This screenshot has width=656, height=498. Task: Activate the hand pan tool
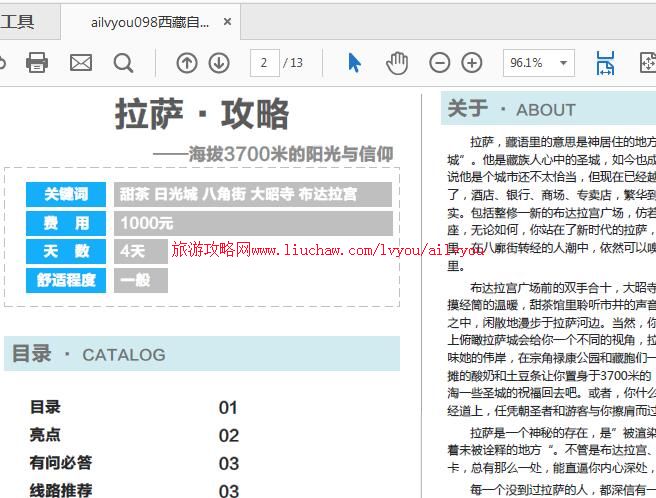(397, 63)
